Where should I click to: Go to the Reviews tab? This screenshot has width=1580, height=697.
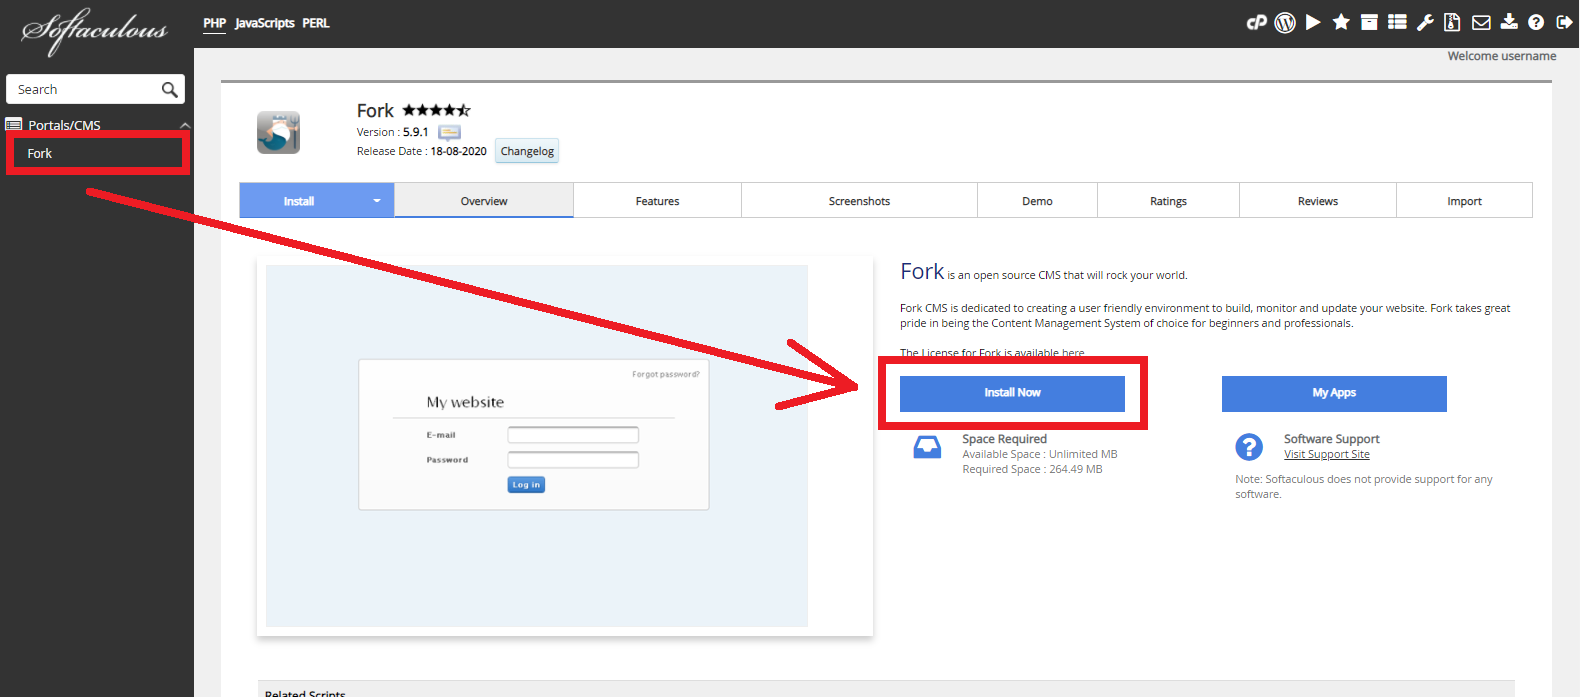pos(1317,201)
